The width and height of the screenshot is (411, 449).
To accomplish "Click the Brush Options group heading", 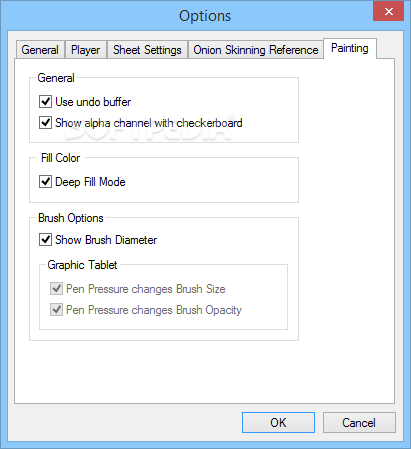I will click(x=71, y=218).
